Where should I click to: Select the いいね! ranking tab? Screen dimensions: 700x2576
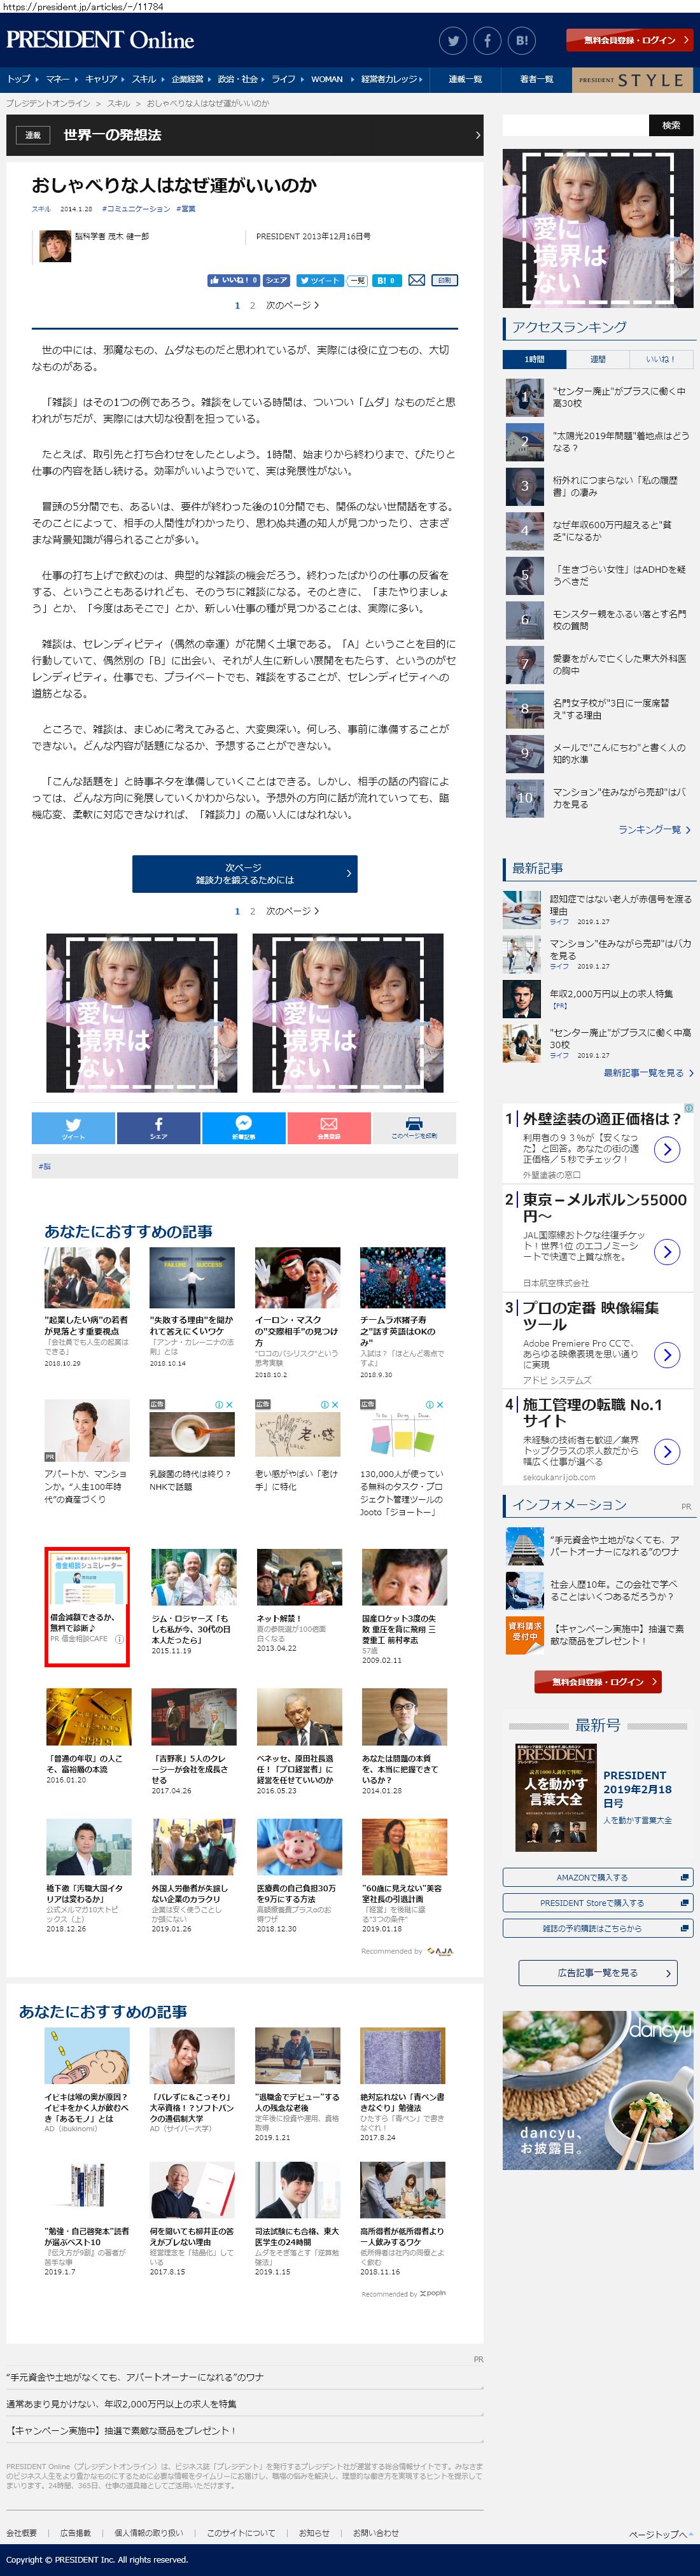[x=660, y=359]
